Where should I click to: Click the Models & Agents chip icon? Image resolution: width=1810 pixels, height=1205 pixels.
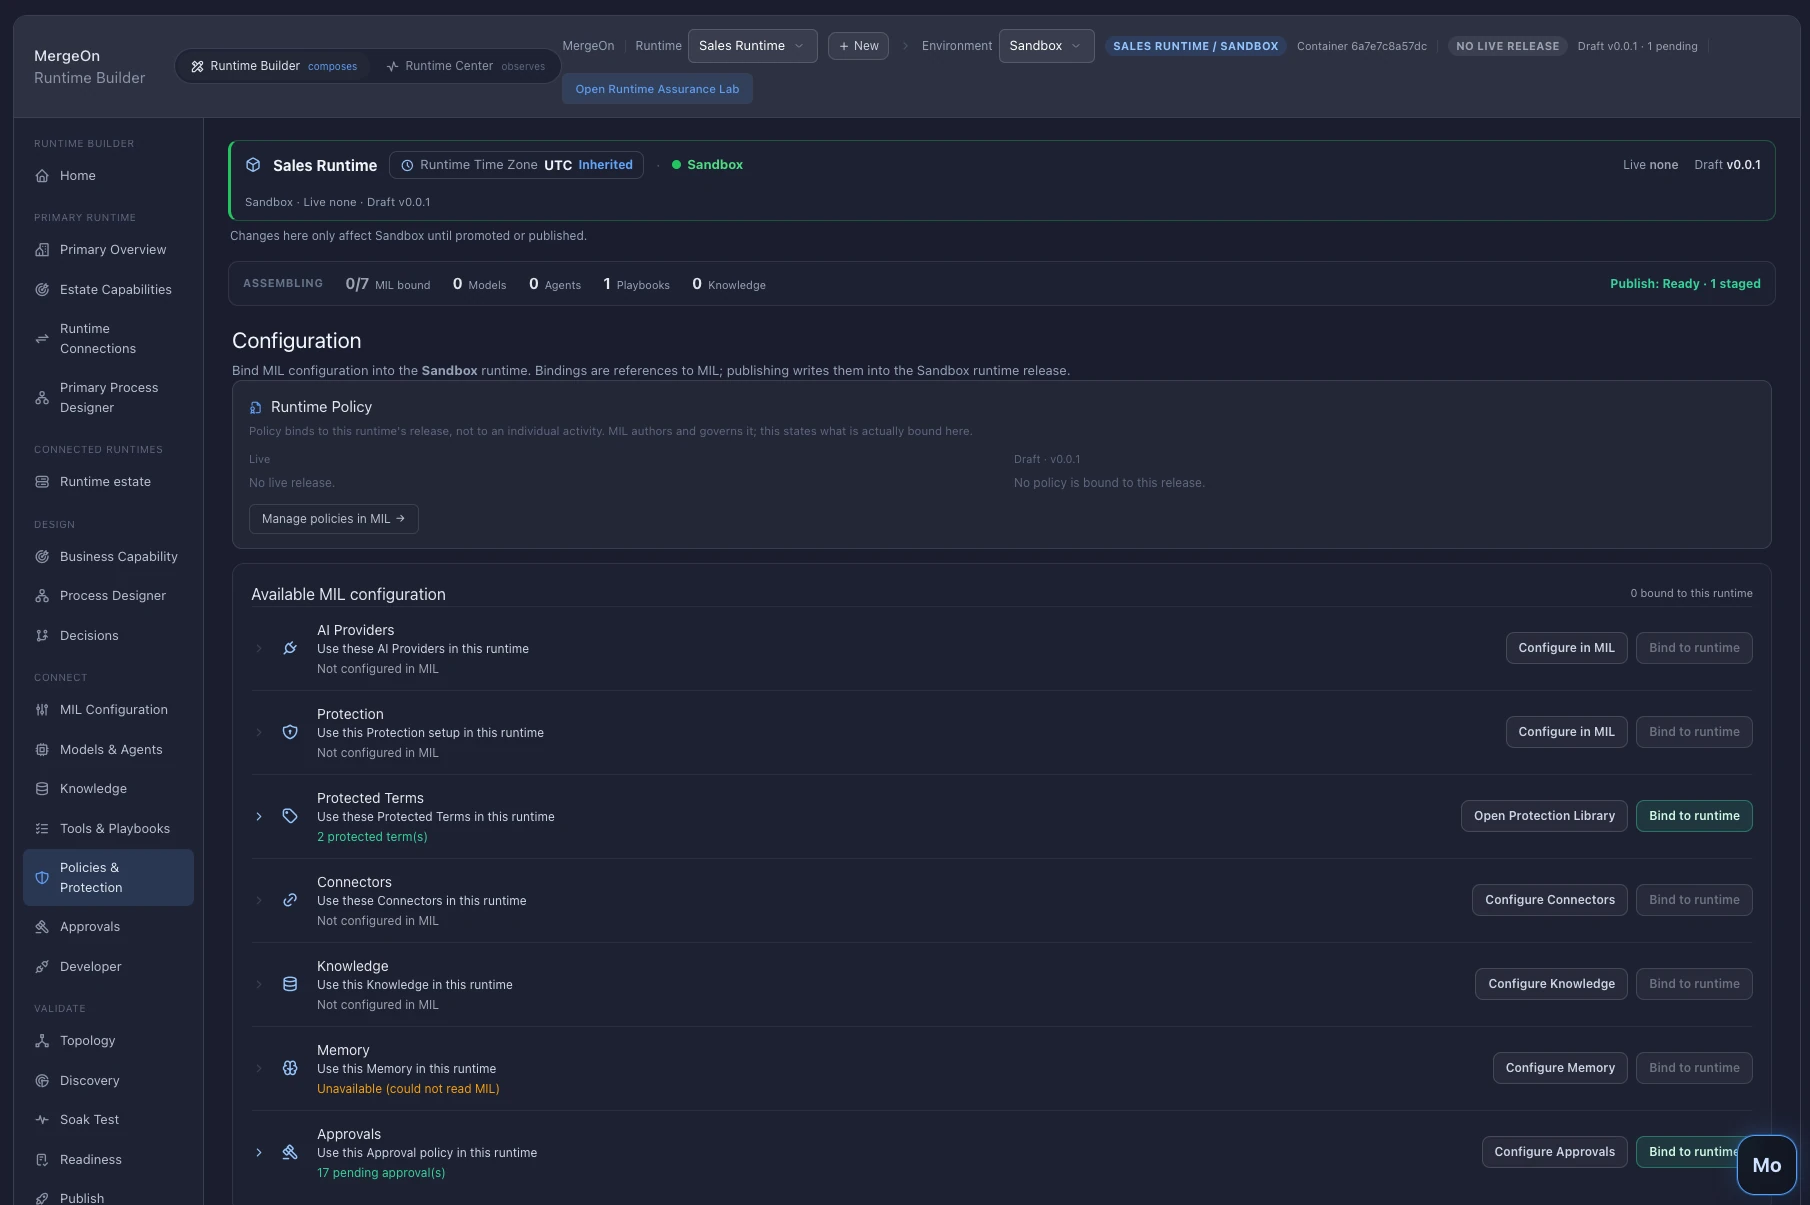42,750
